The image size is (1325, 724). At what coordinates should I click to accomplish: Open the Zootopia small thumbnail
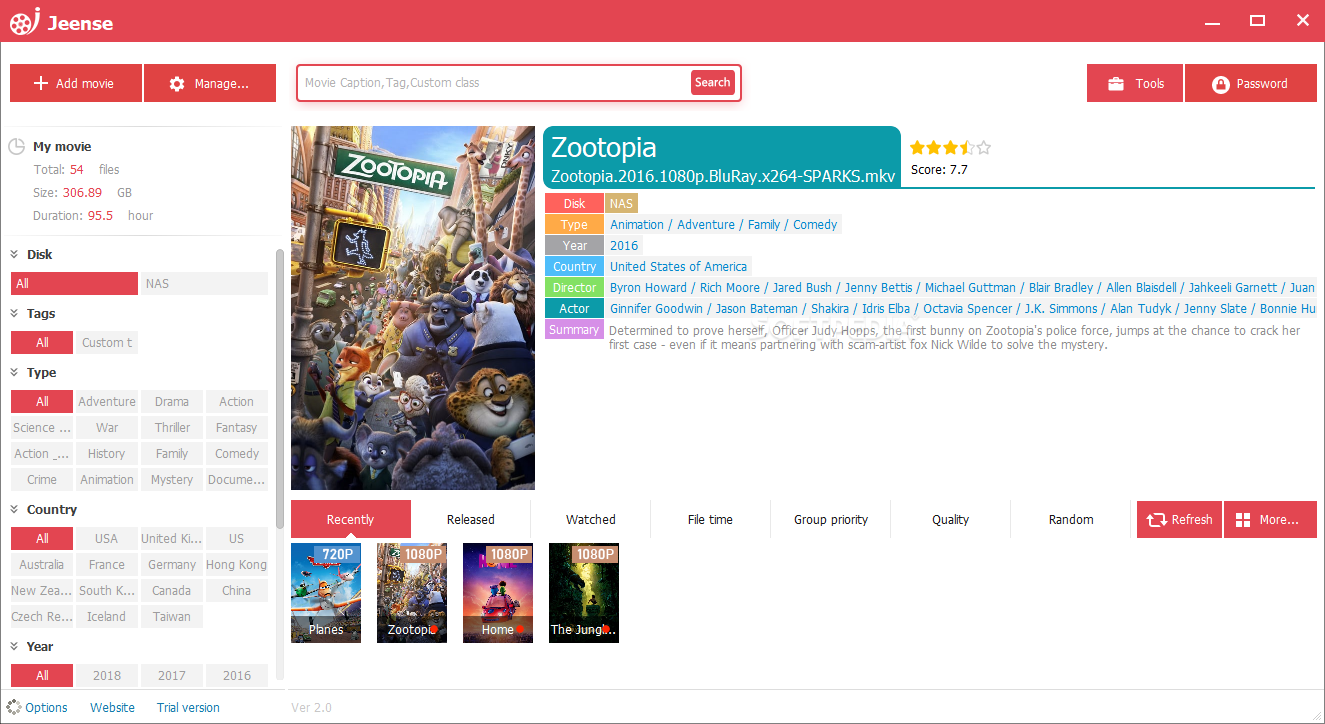(412, 593)
